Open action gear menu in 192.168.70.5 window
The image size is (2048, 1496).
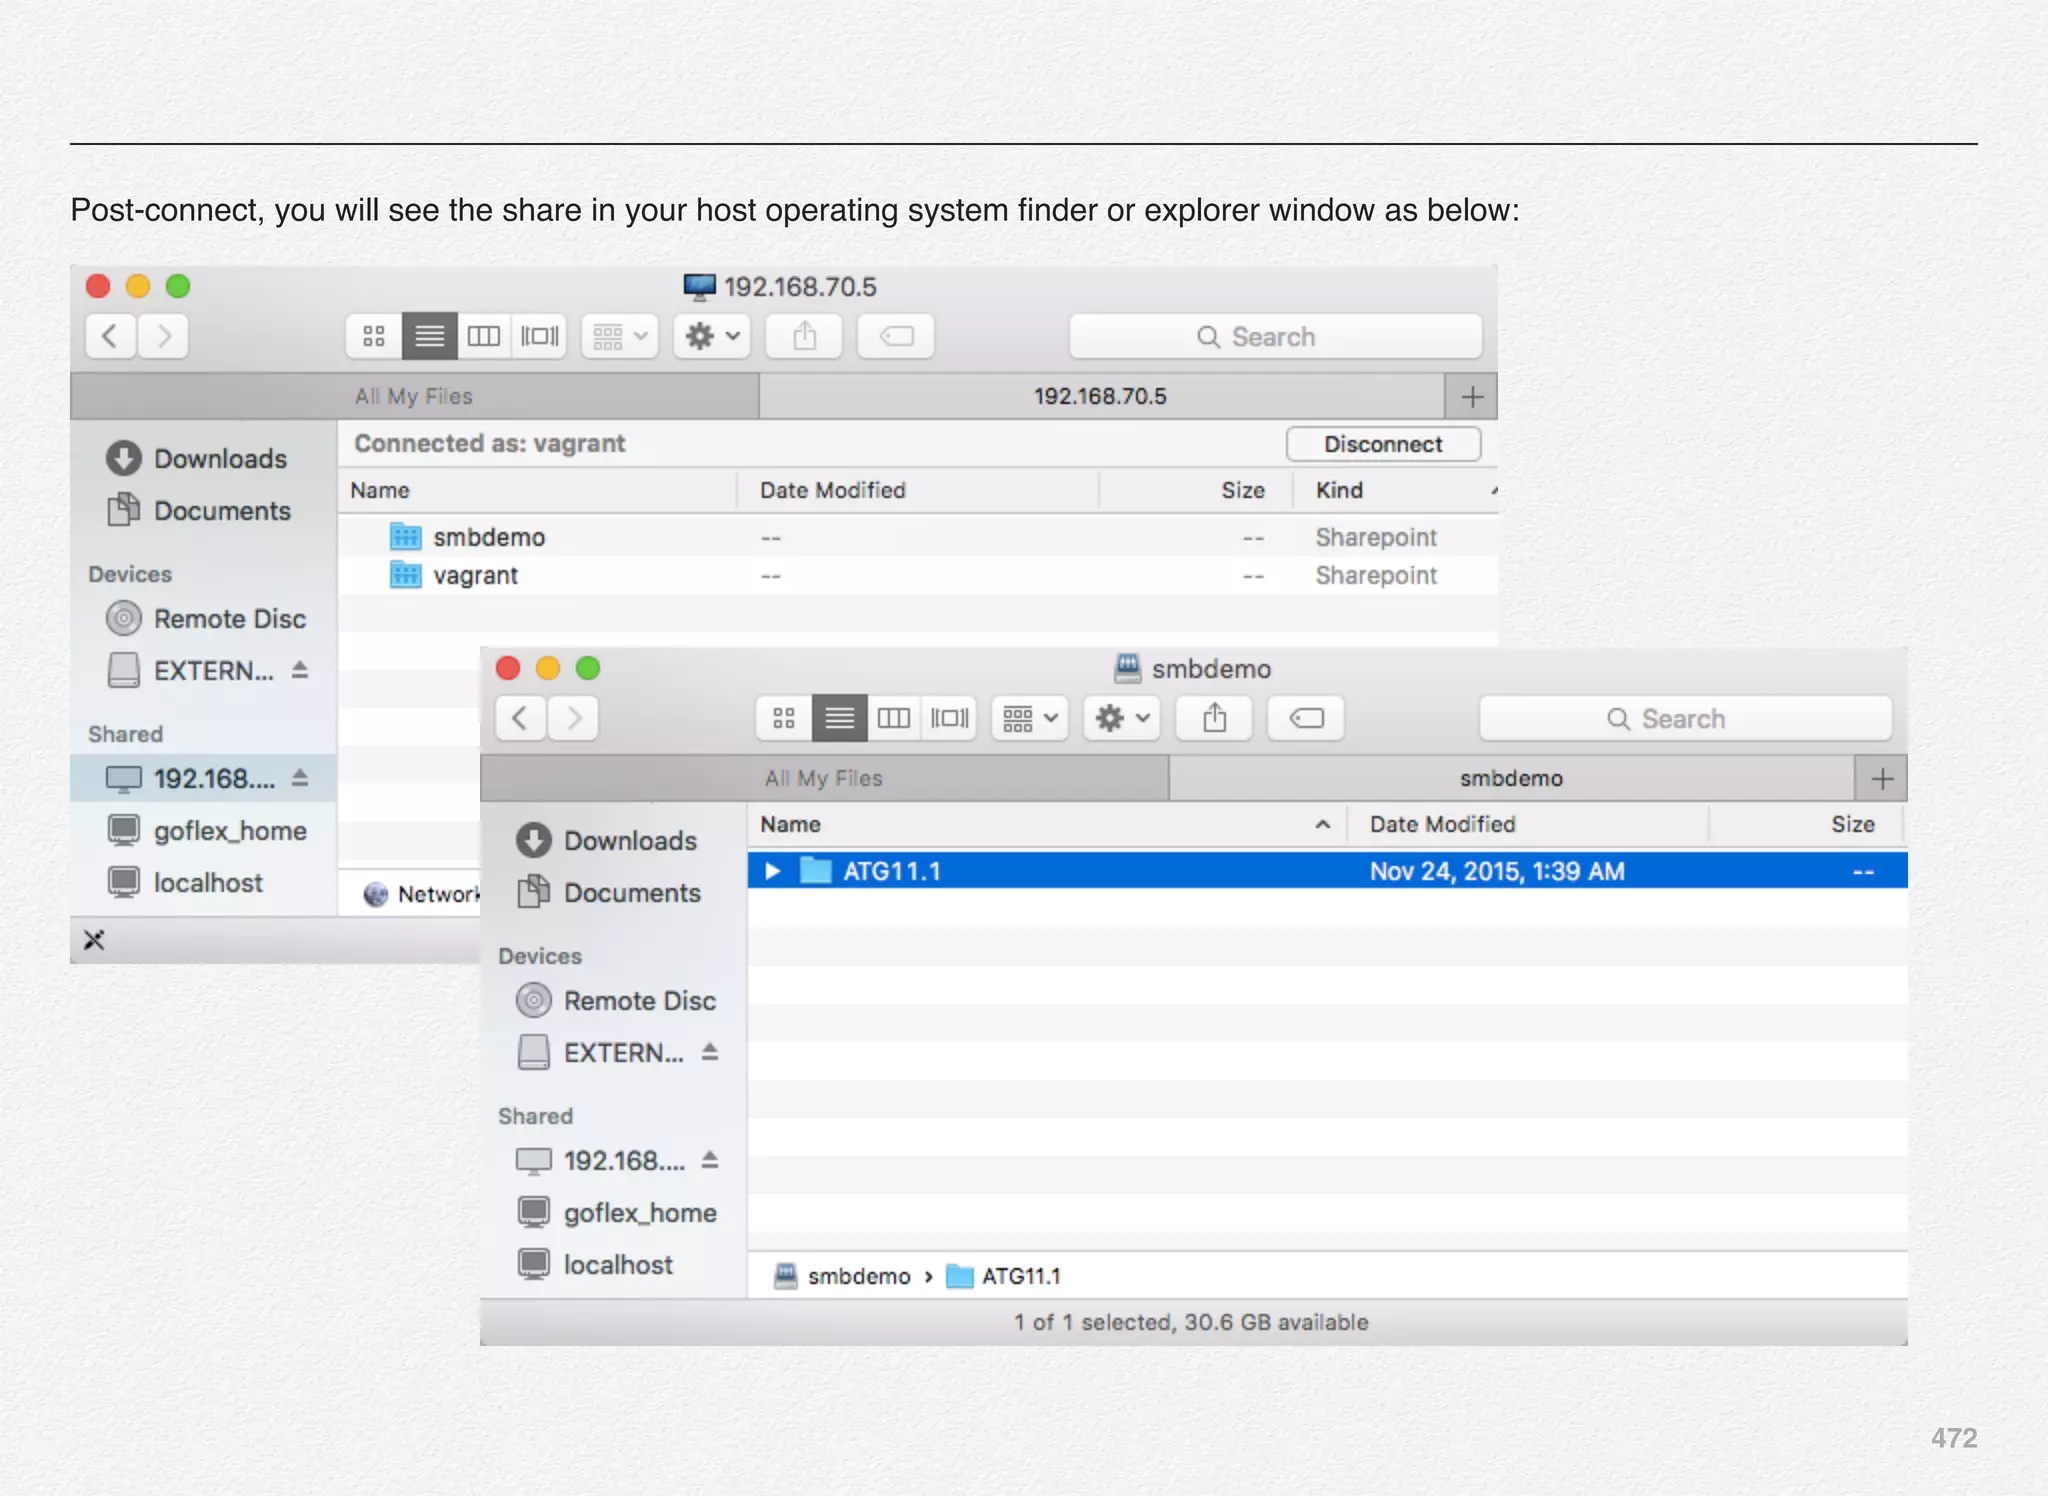click(712, 336)
